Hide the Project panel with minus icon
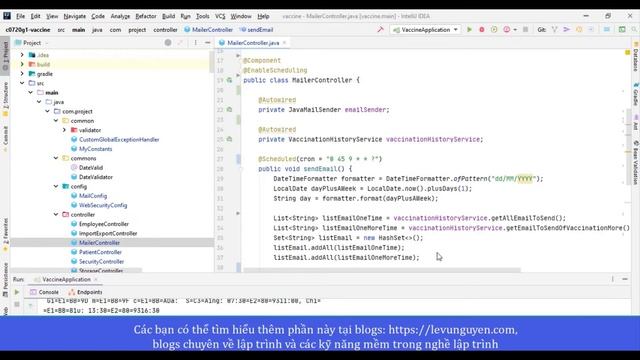The width and height of the screenshot is (640, 360). 207,42
